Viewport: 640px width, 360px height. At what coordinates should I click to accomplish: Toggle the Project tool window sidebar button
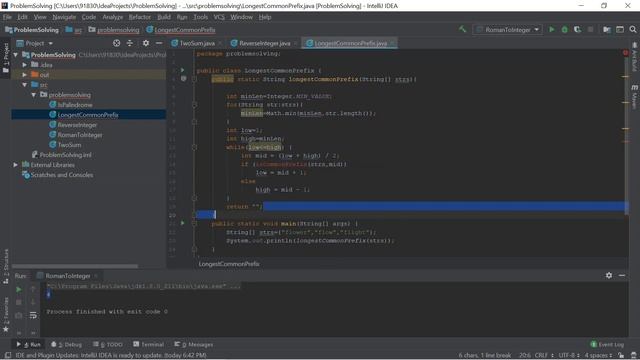[6, 58]
